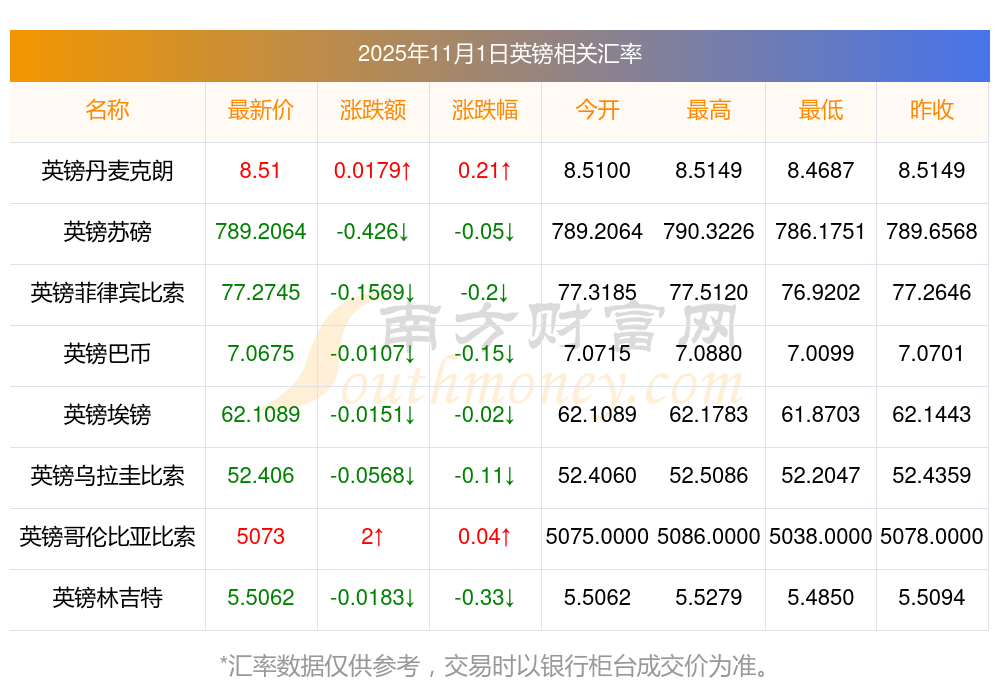Select the 最新价 column header

coord(261,111)
